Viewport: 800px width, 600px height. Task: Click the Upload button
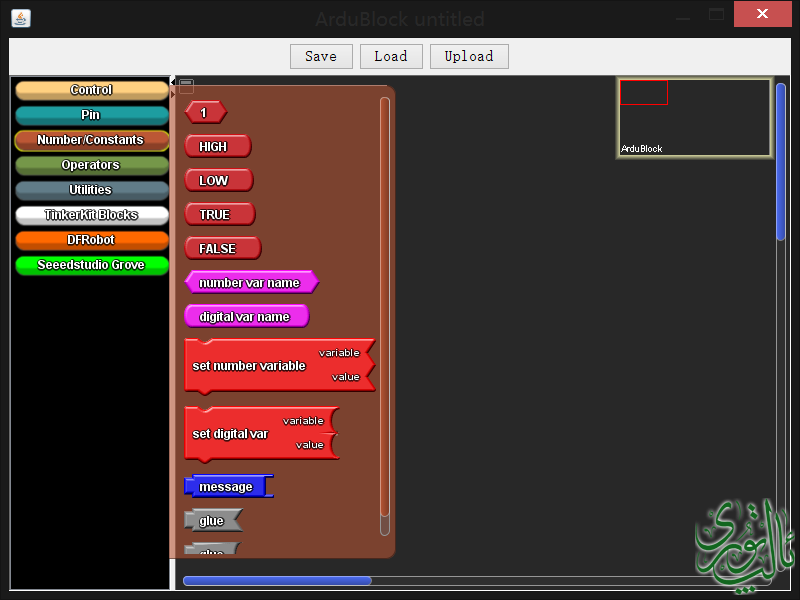[469, 56]
